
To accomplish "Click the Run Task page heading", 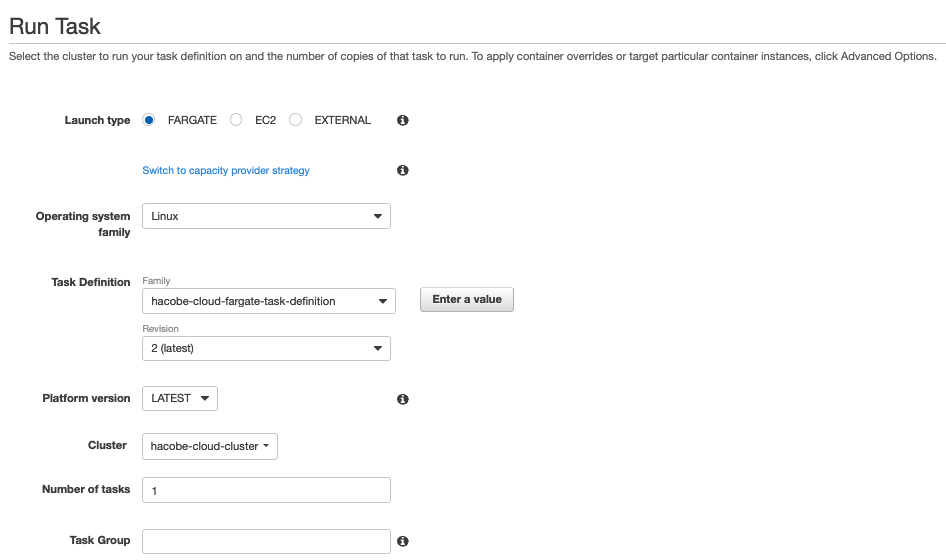I will [x=55, y=26].
